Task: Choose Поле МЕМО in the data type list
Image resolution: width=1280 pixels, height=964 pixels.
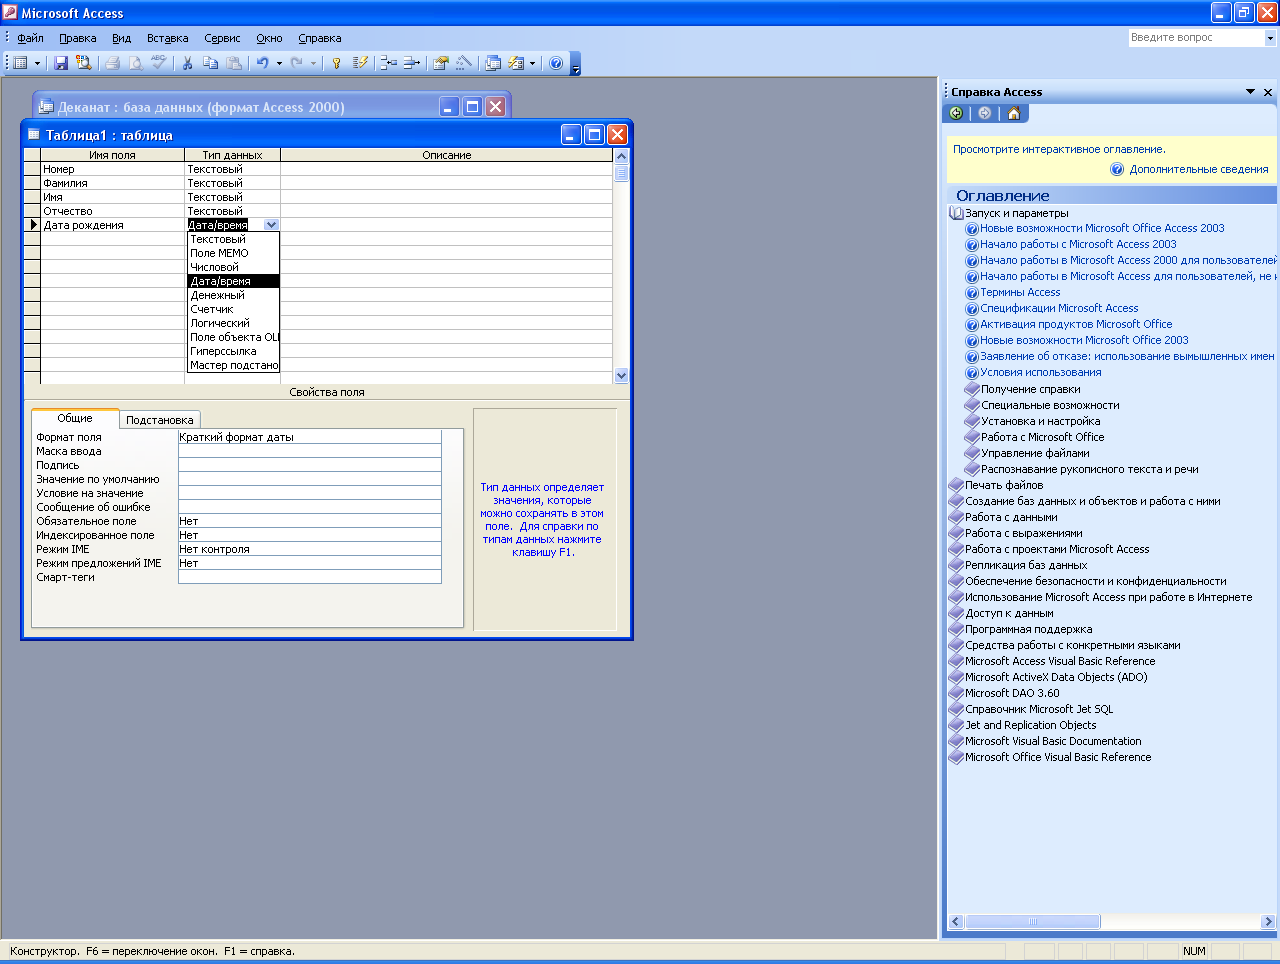Action: pyautogui.click(x=234, y=253)
